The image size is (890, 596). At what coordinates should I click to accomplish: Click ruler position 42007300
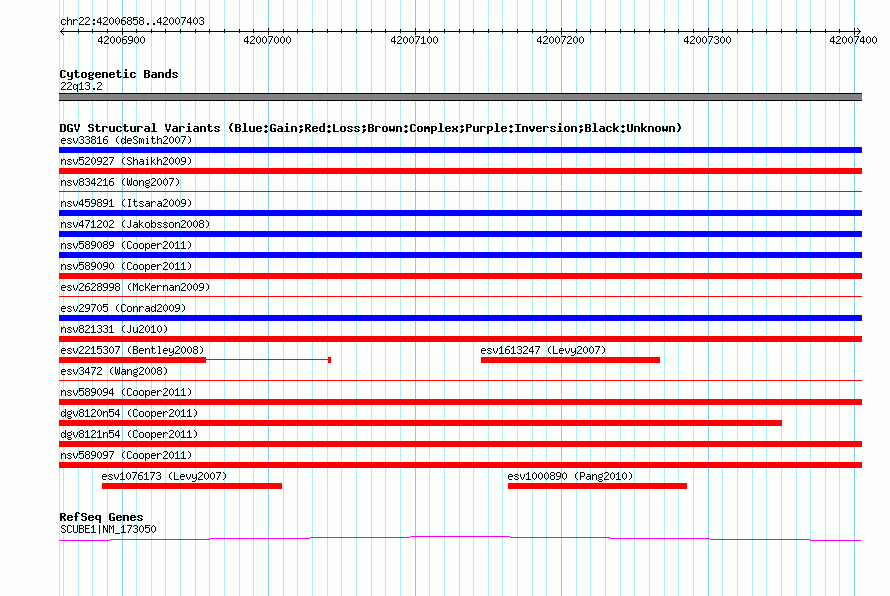[x=707, y=40]
